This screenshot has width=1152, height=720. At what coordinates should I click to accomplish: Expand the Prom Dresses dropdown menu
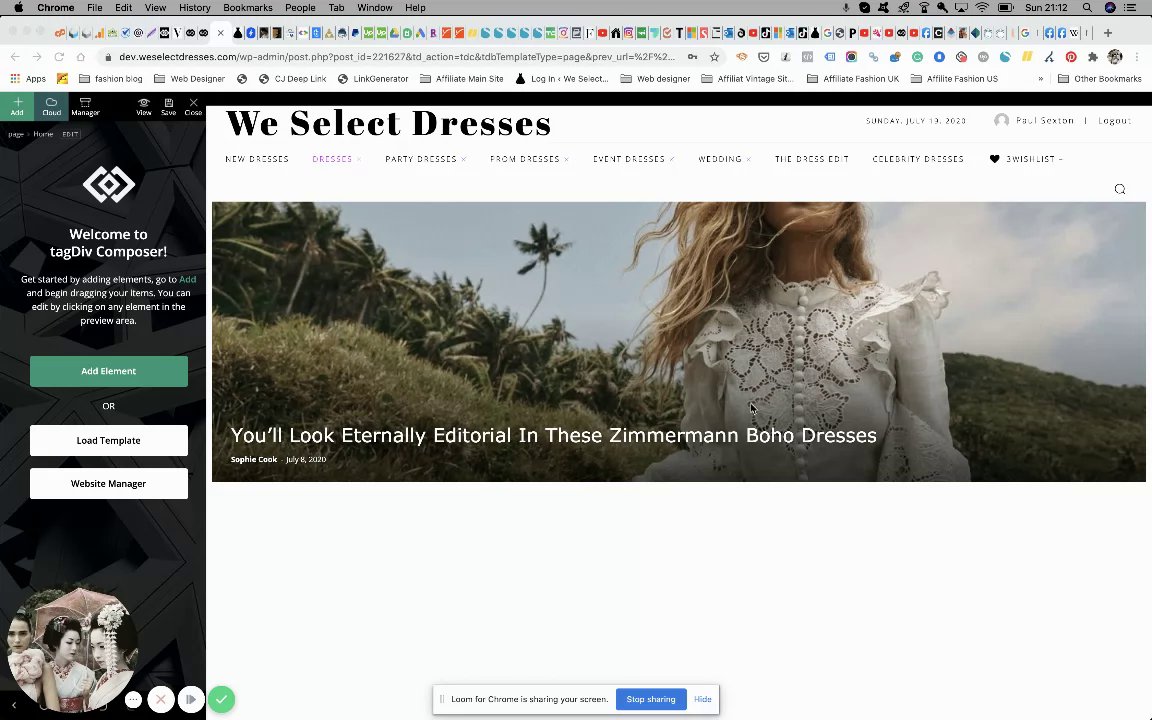pos(530,159)
